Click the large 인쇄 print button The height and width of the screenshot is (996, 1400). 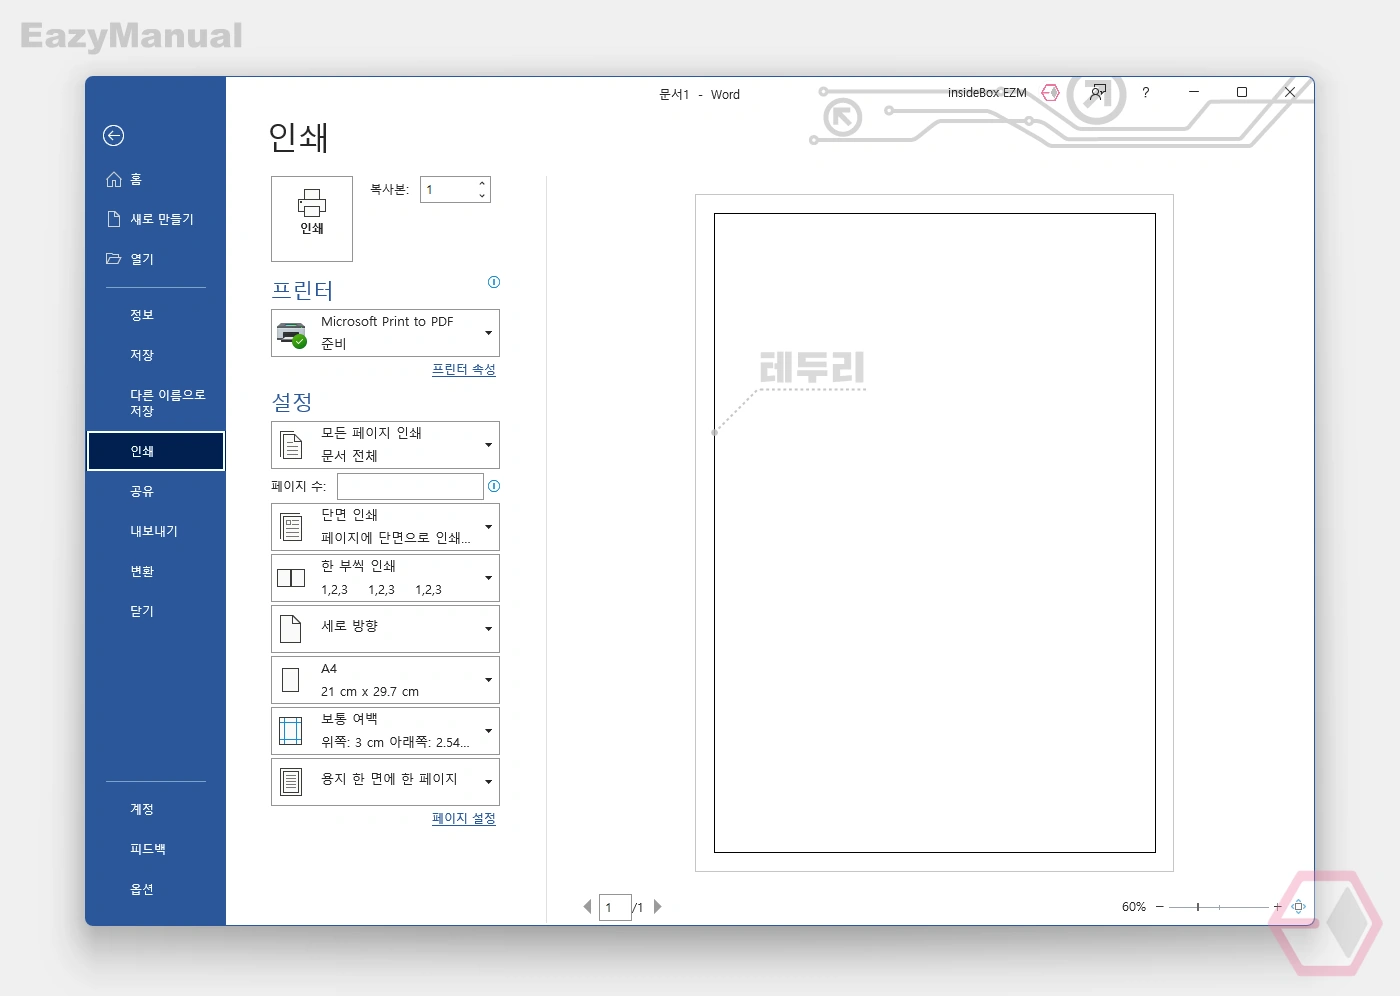click(312, 219)
